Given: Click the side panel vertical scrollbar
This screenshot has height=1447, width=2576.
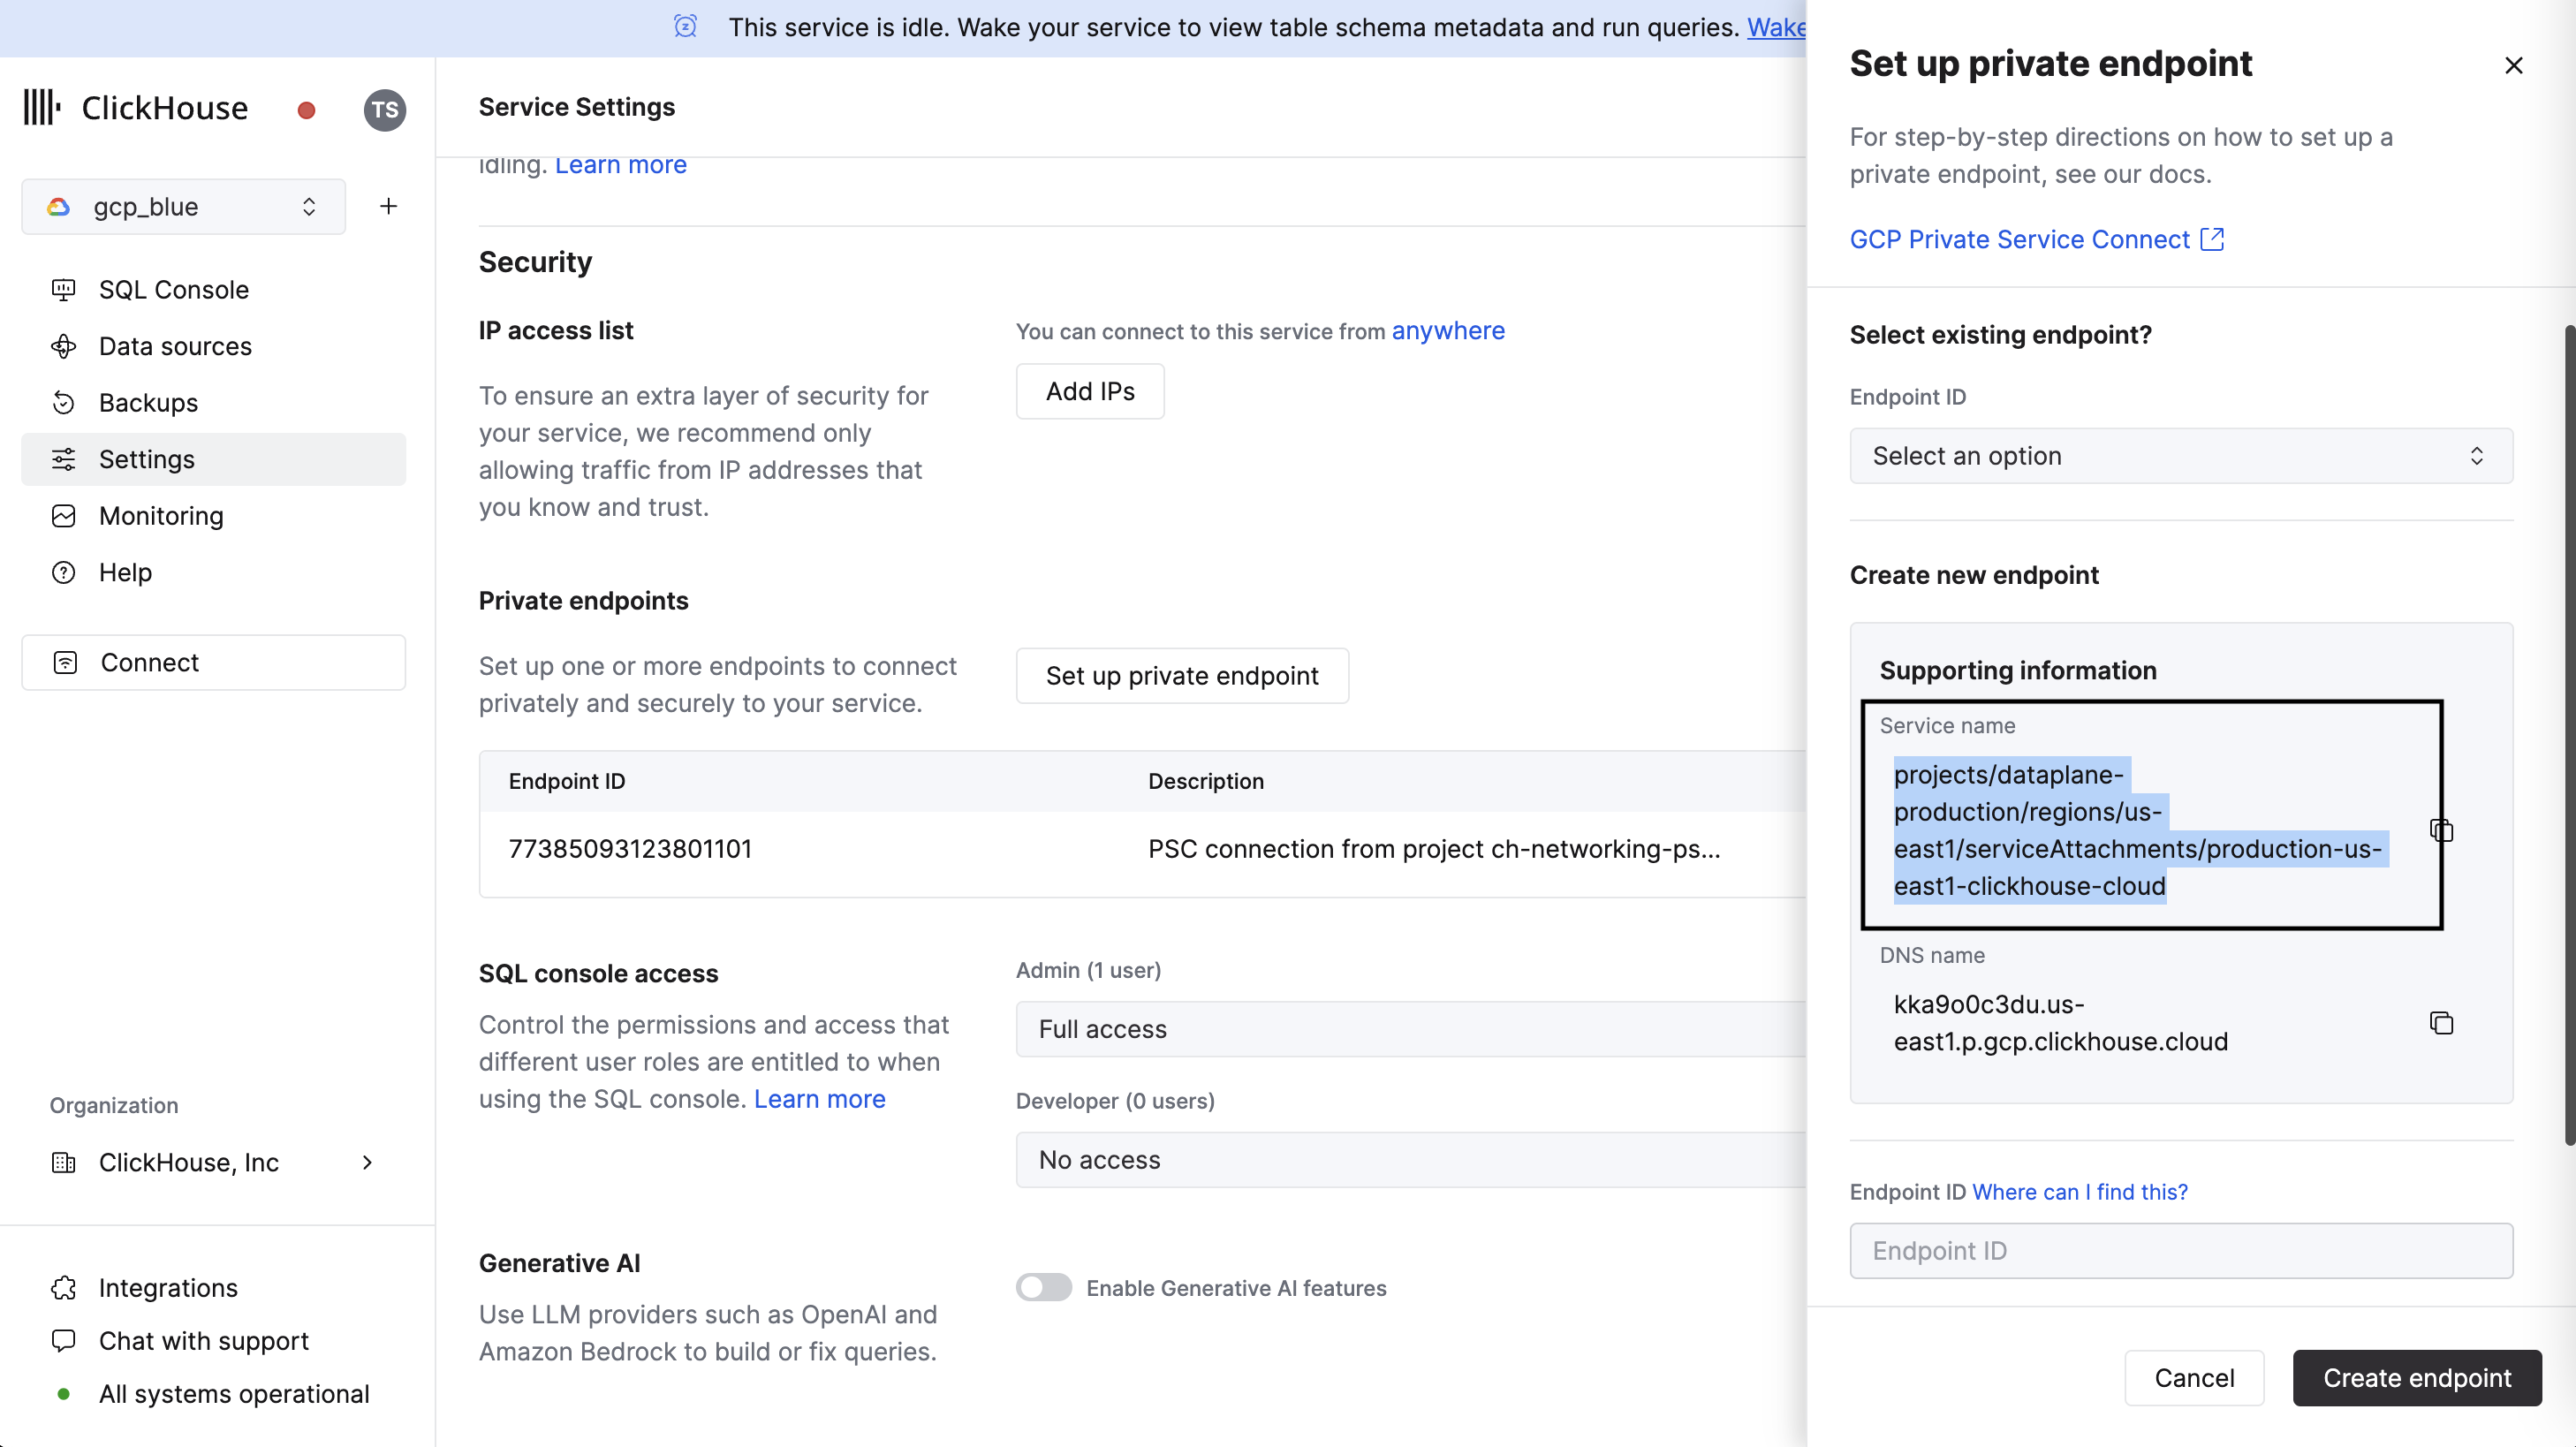Looking at the screenshot, I should pyautogui.click(x=2569, y=735).
